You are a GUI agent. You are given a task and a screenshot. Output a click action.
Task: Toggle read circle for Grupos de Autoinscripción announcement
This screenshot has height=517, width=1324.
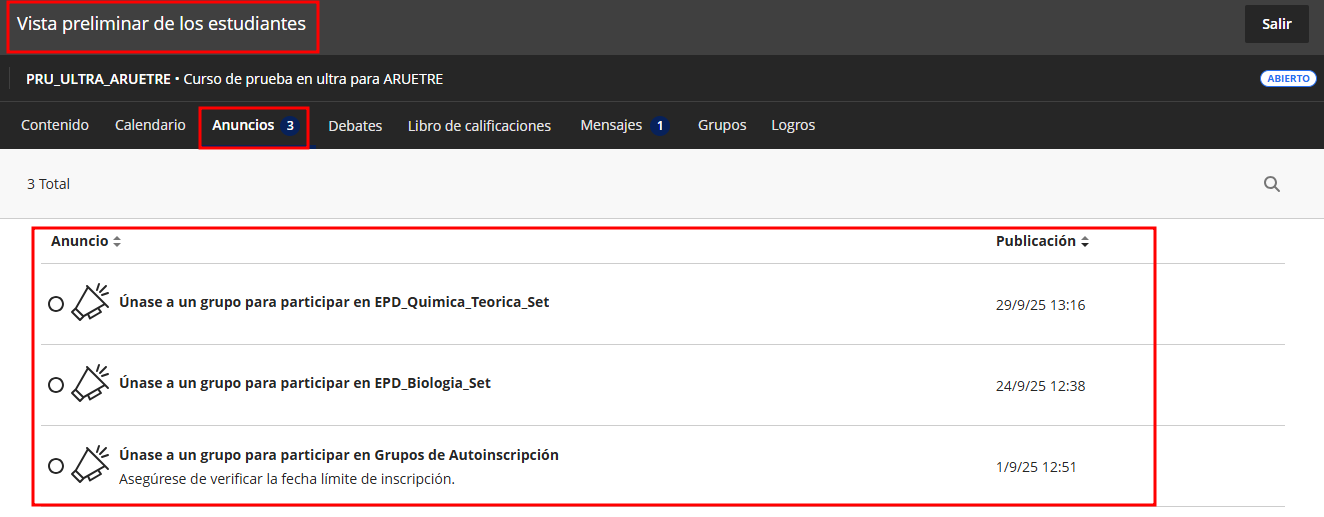(56, 466)
